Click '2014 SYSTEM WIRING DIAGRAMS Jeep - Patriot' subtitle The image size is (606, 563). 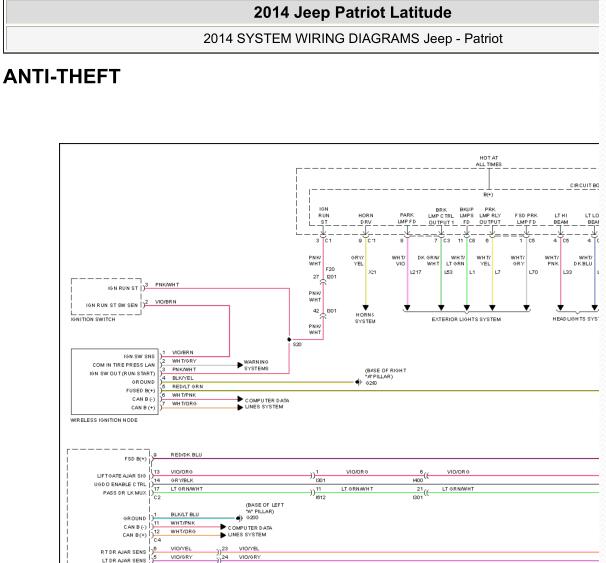point(352,39)
